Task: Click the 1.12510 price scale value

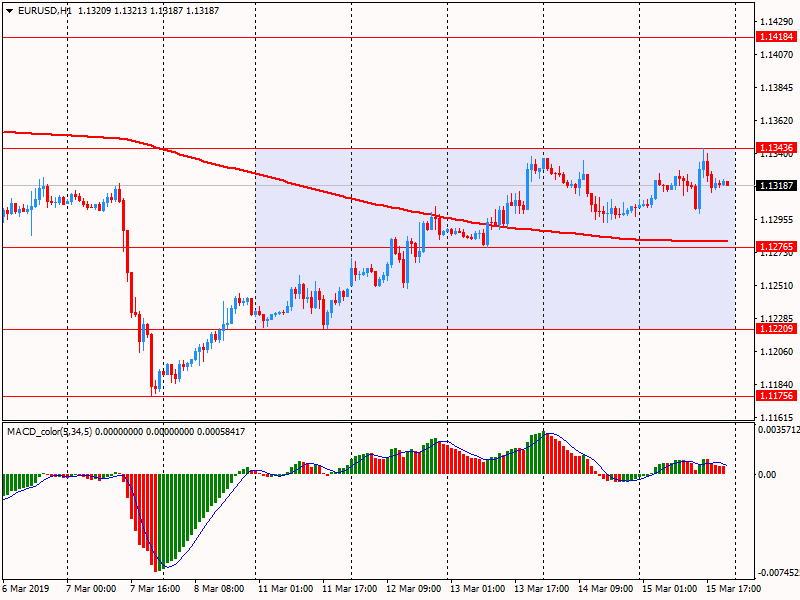Action: 777,286
